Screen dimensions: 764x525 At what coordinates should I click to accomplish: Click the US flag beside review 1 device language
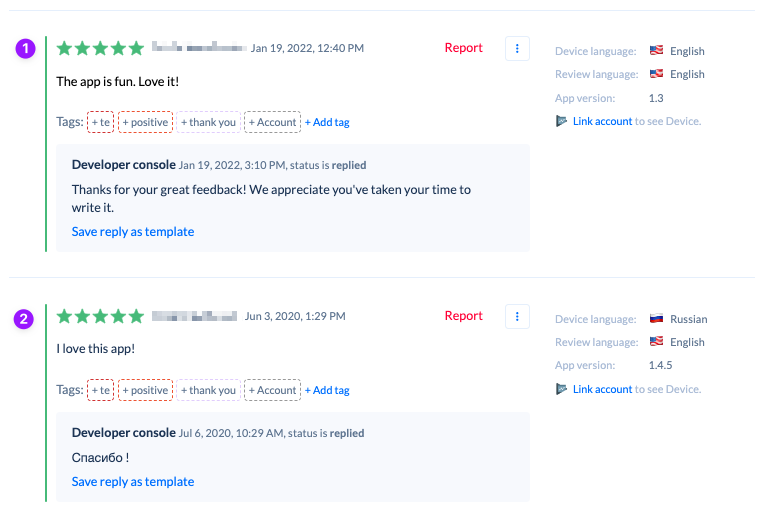click(656, 51)
